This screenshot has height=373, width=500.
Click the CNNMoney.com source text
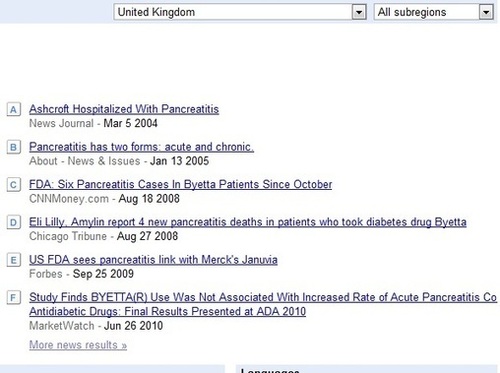[x=69, y=199]
